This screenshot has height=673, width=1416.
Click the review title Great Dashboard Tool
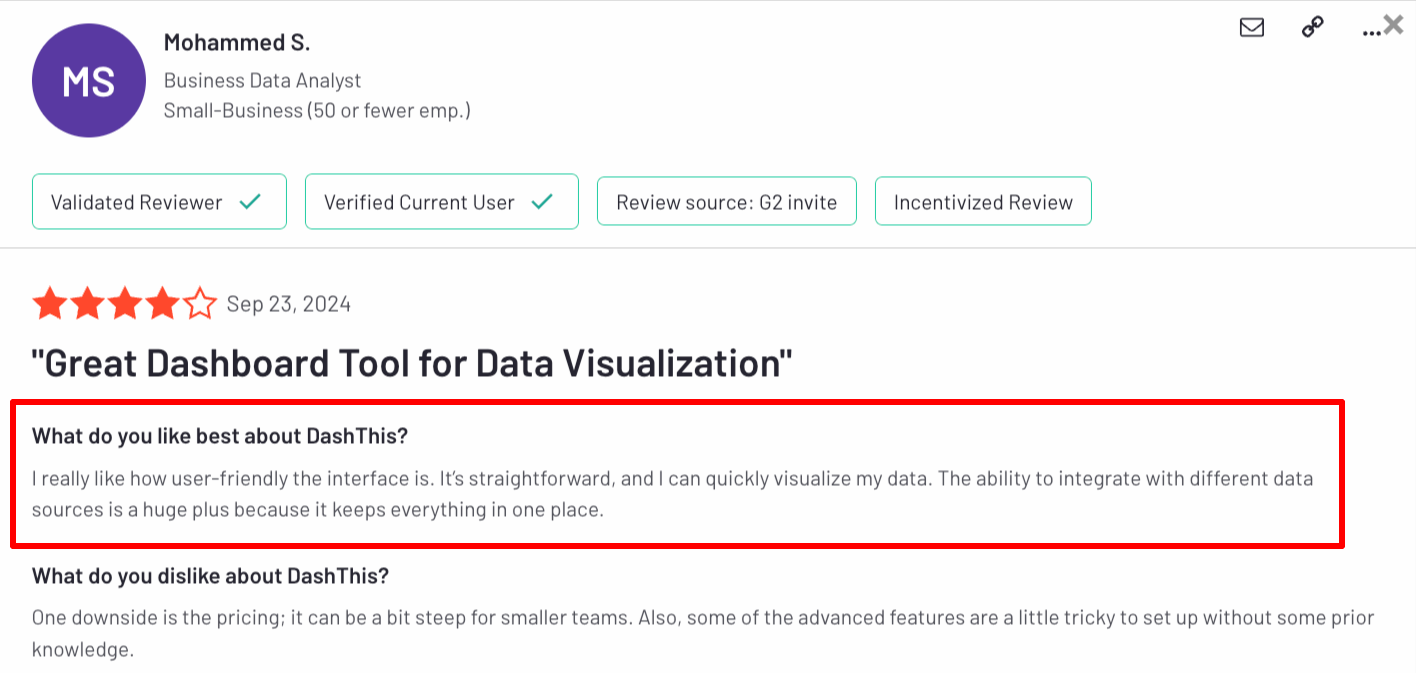point(411,362)
